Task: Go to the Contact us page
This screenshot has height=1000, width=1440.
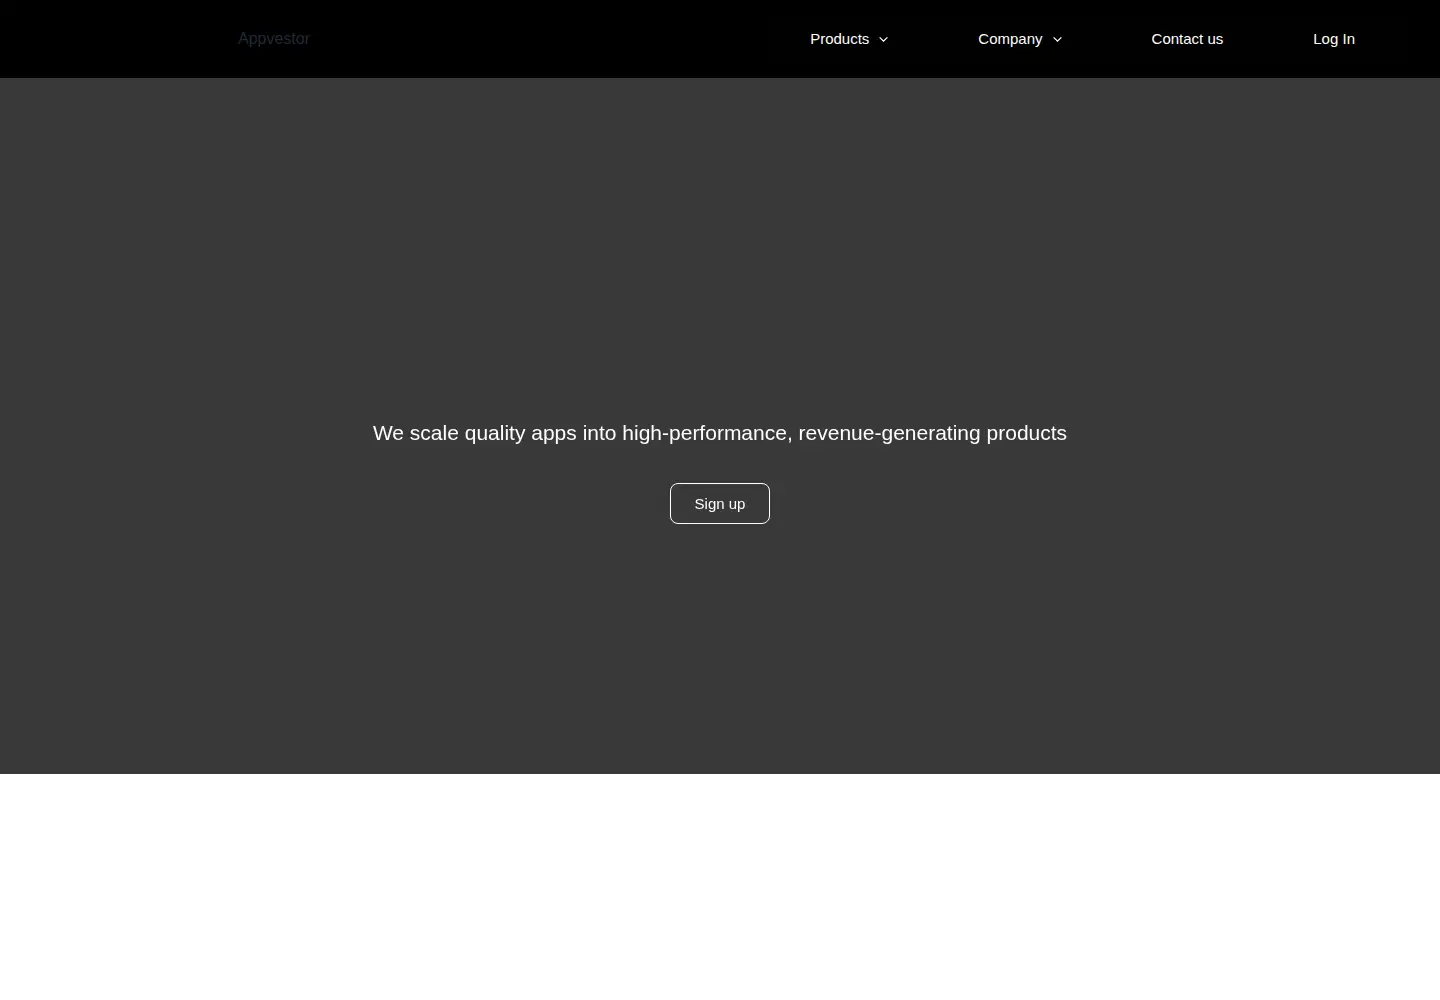Action: click(x=1187, y=39)
